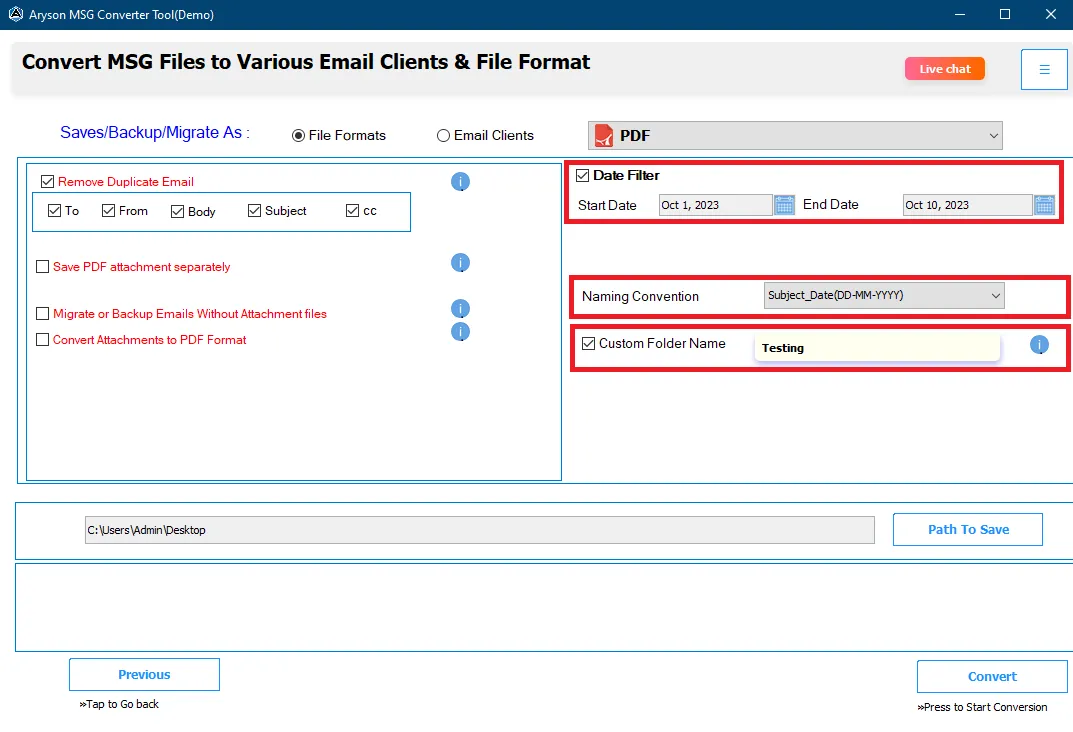This screenshot has height=732, width=1073.
Task: Click info icon for Save PDF attachment separately
Action: point(461,263)
